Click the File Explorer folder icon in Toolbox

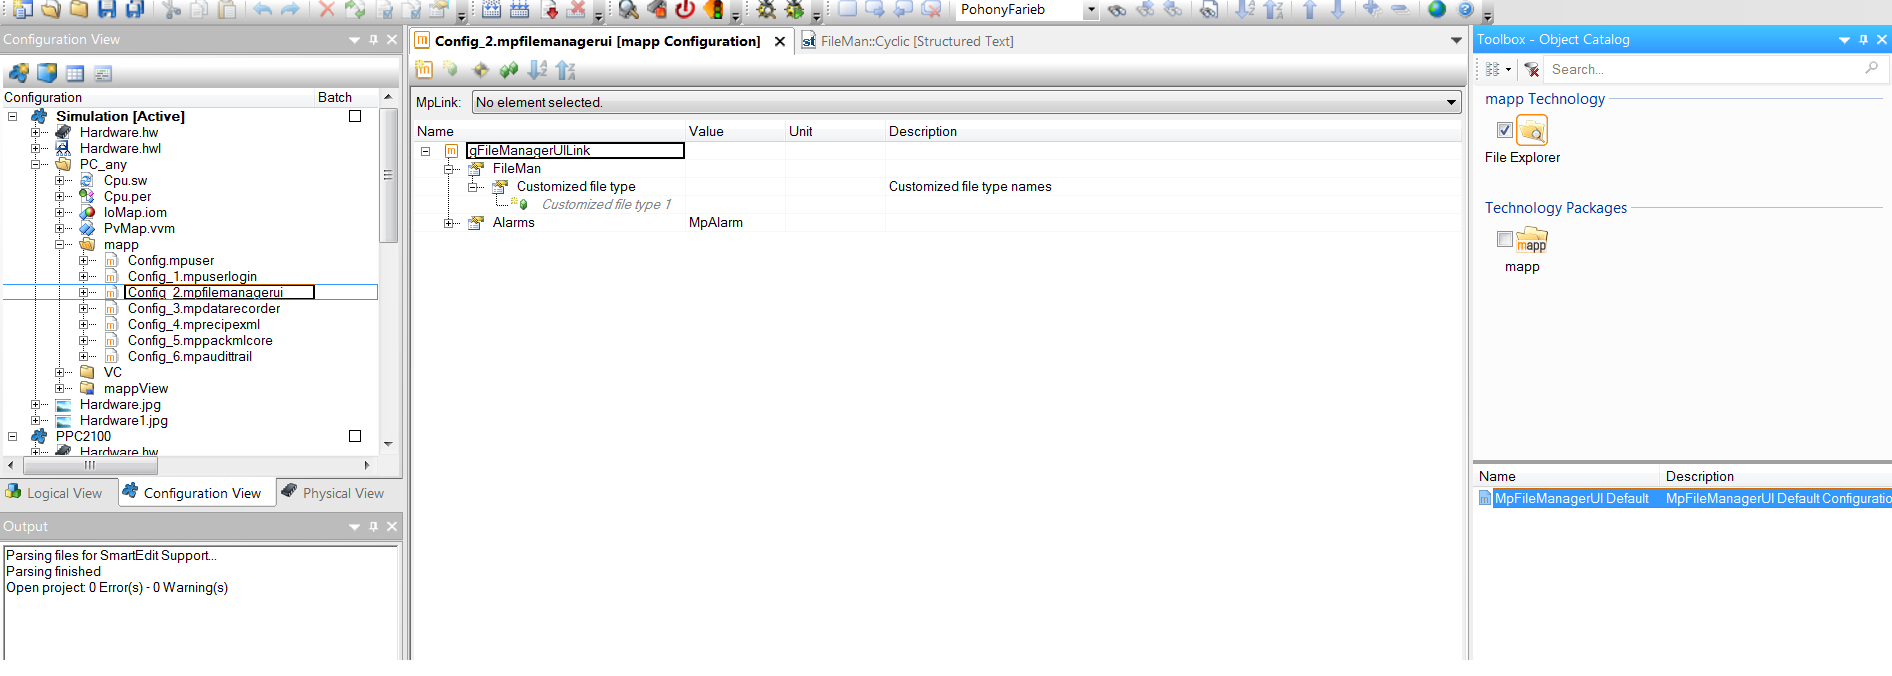[1532, 131]
